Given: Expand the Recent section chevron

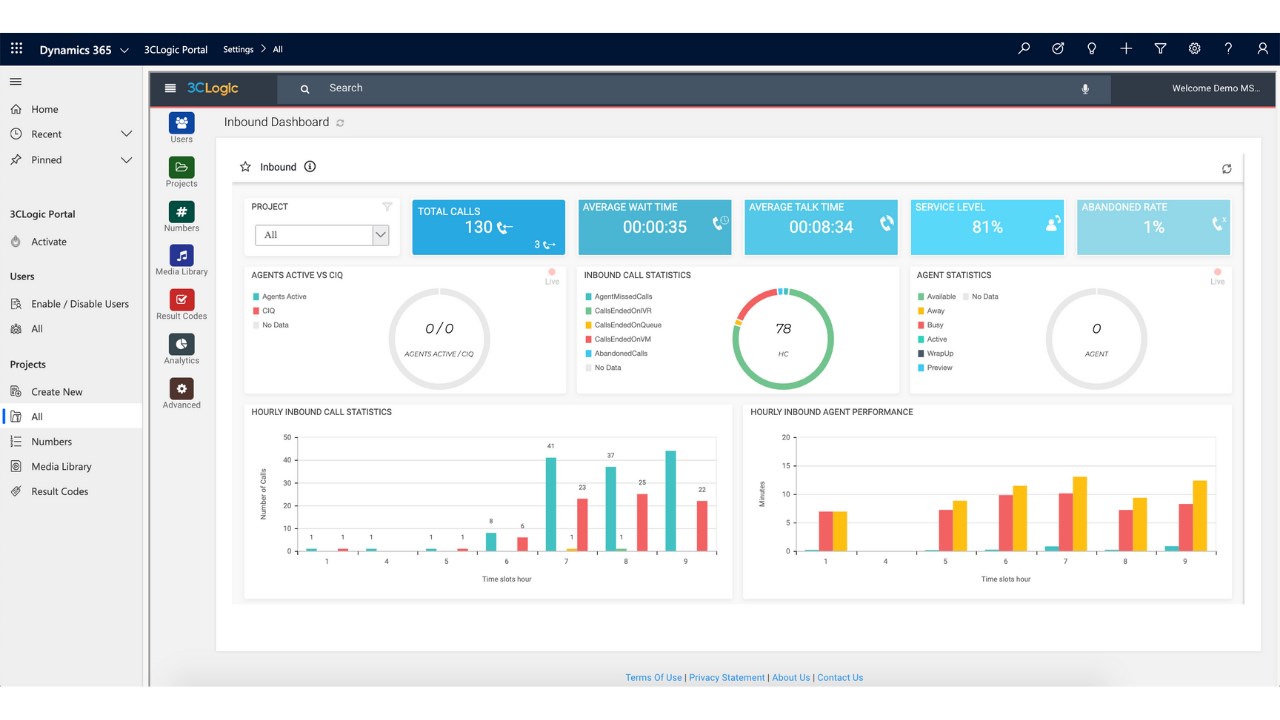Looking at the screenshot, I should pyautogui.click(x=126, y=134).
